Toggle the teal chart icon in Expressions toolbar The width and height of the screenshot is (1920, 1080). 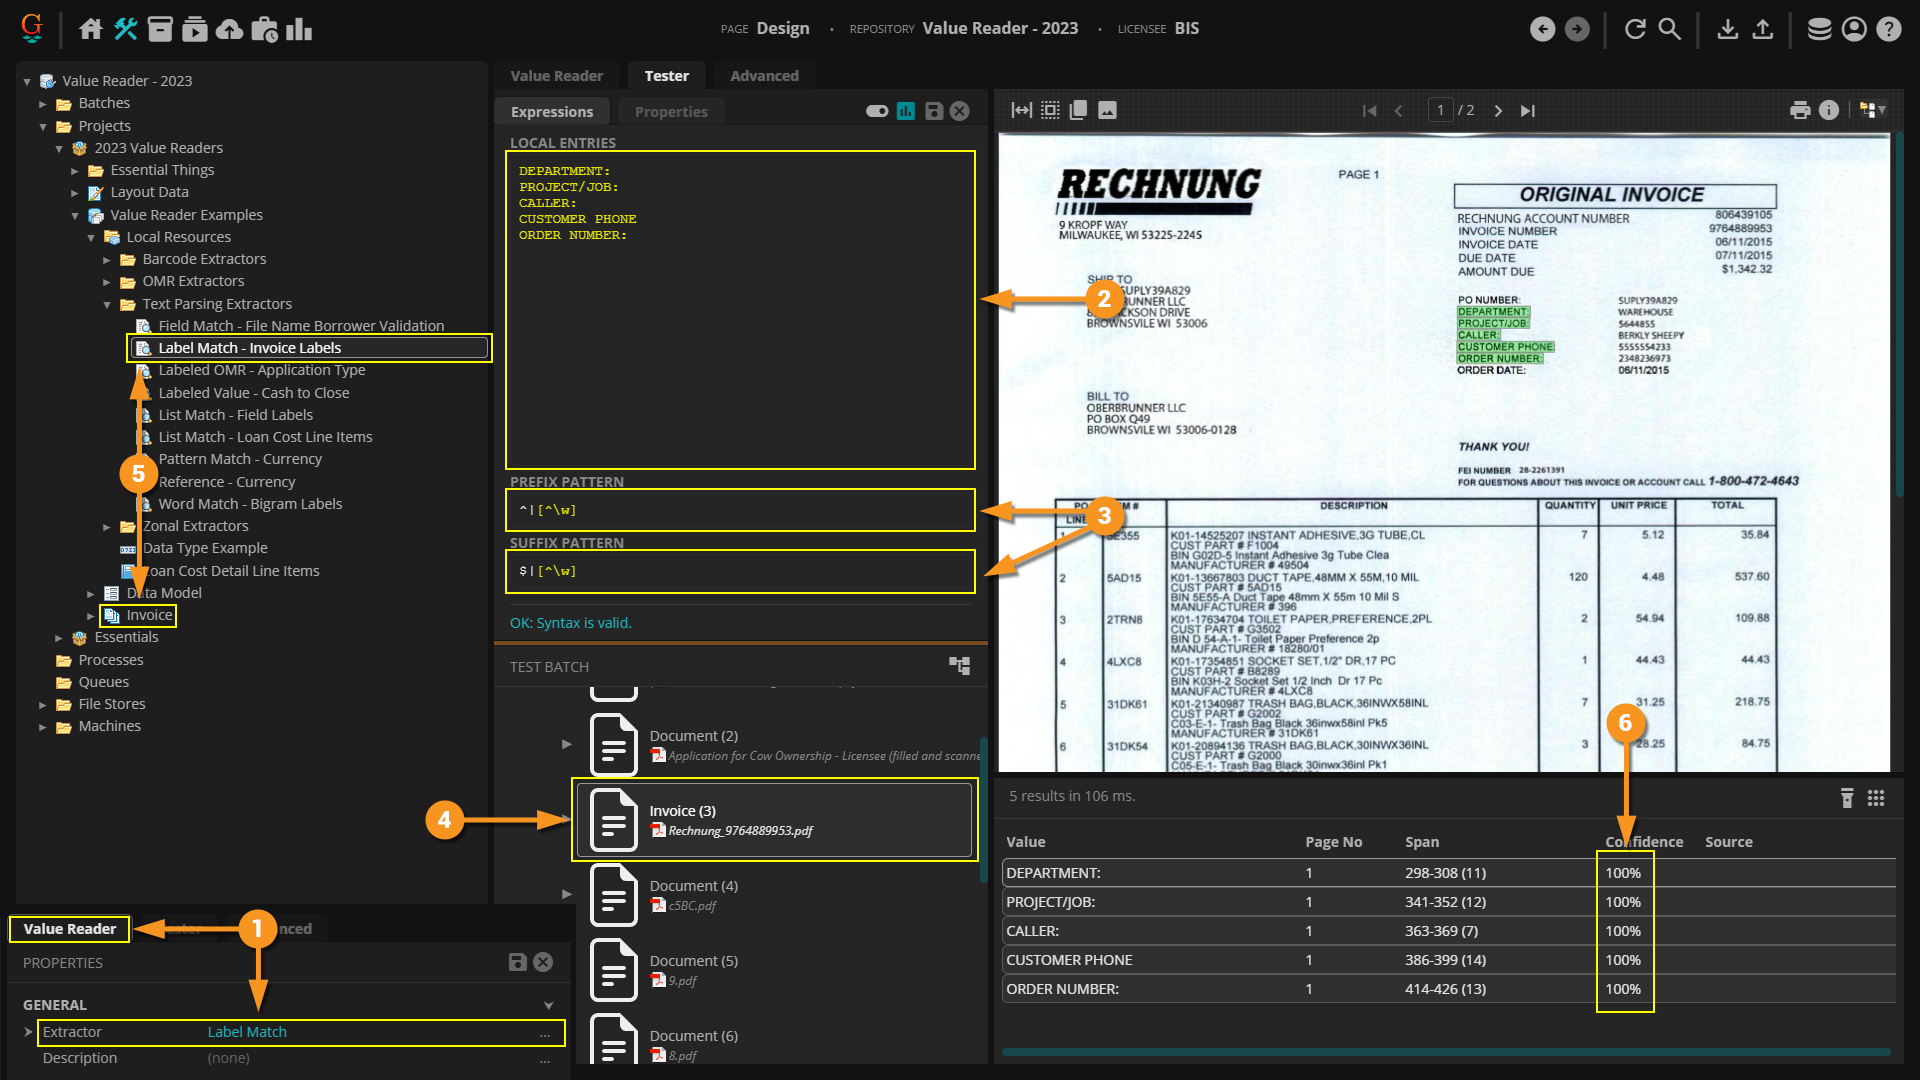[906, 111]
